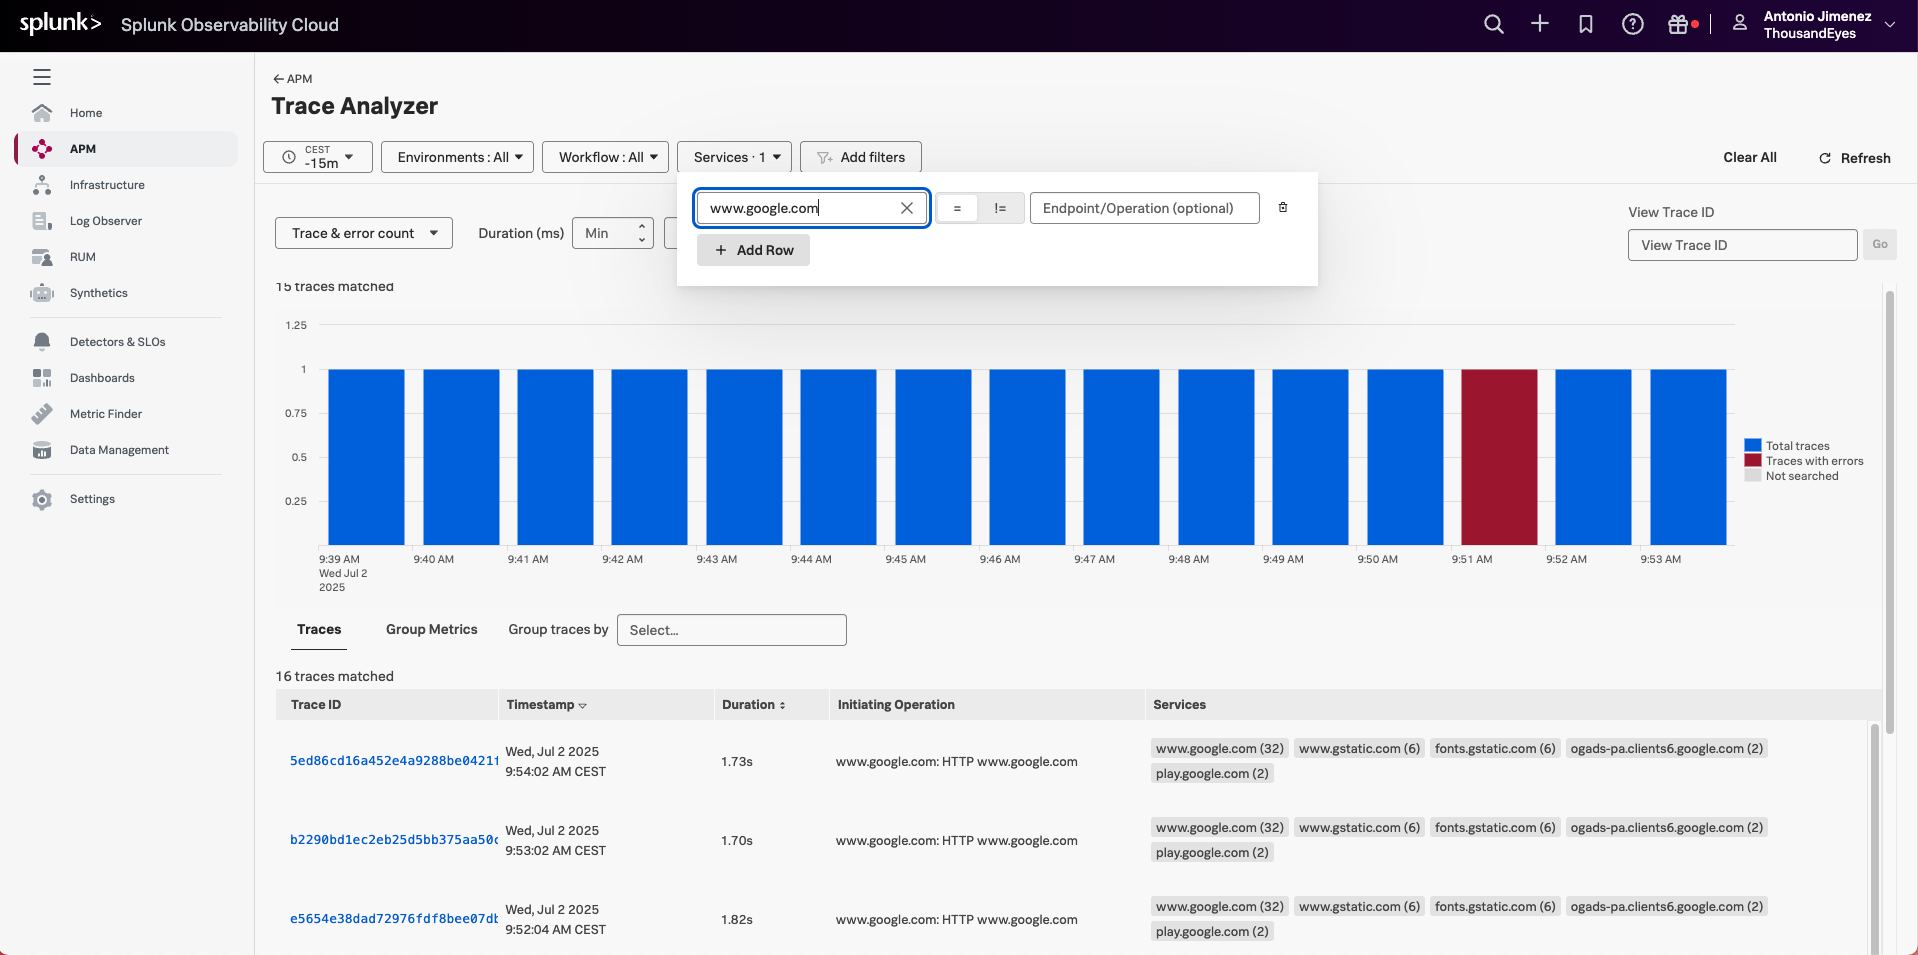Screen dimensions: 1918x955
Task: Click the www.gstatic.com (6) tag in first row
Action: point(1359,748)
